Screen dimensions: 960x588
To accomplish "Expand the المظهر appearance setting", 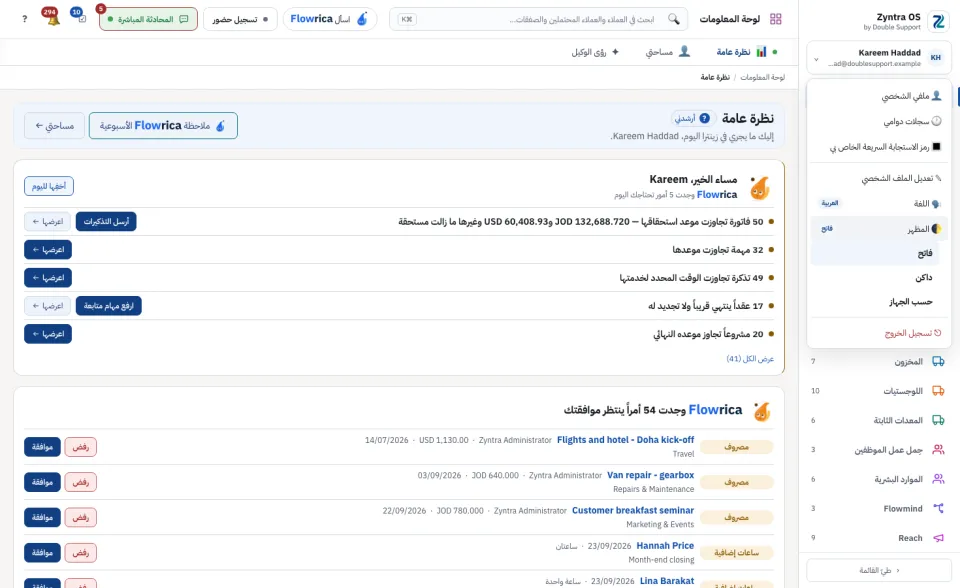I will [x=879, y=228].
